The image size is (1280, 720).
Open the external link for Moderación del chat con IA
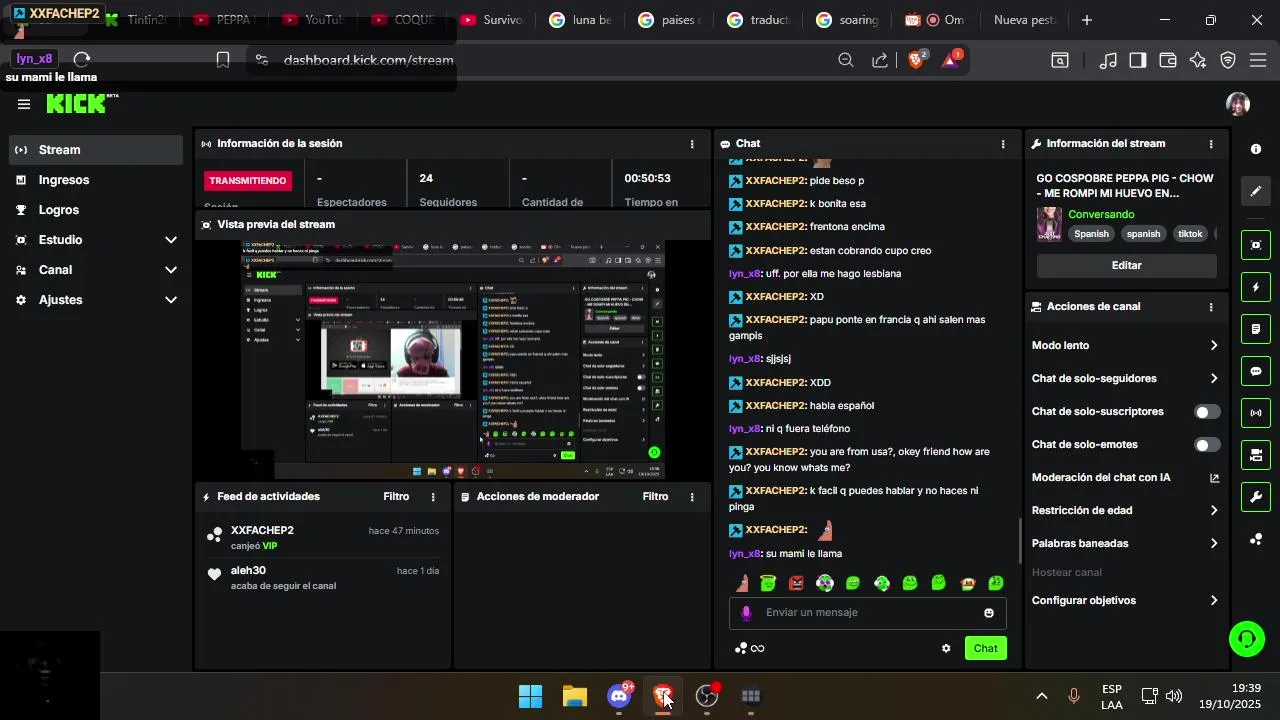[x=1214, y=478]
